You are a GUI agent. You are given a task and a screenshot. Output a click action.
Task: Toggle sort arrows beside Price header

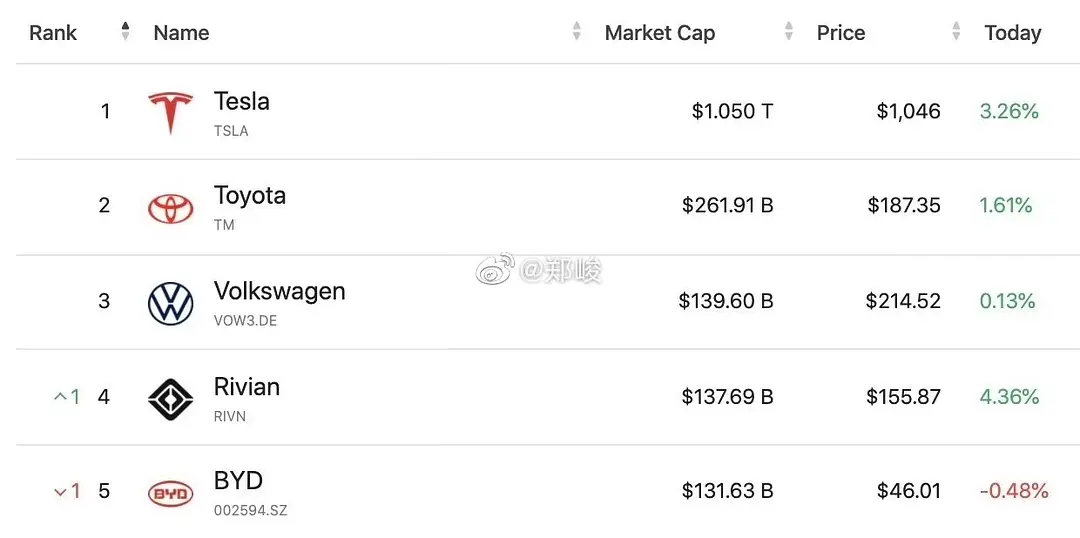pos(957,32)
